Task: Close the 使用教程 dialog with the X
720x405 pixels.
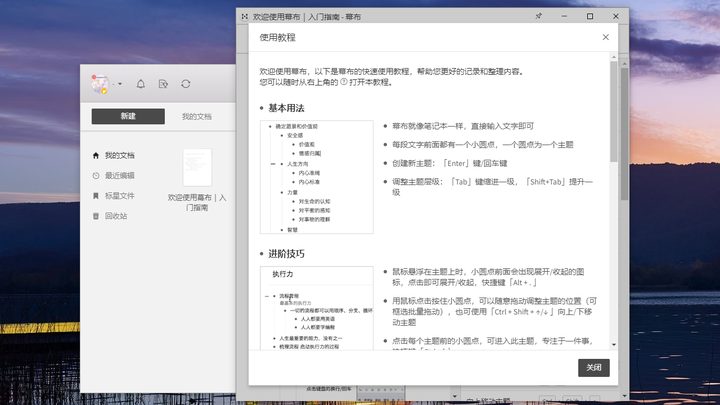Action: pos(606,37)
